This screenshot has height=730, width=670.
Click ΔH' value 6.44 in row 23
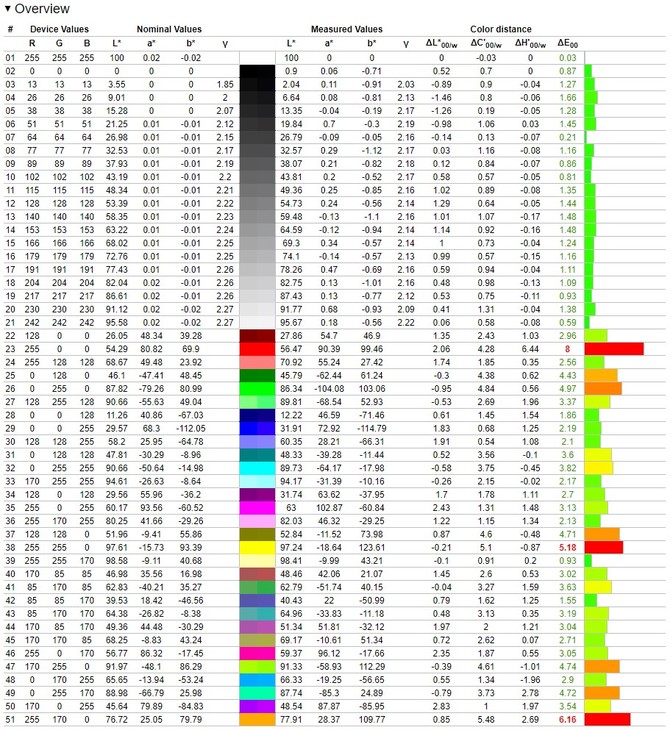(530, 349)
